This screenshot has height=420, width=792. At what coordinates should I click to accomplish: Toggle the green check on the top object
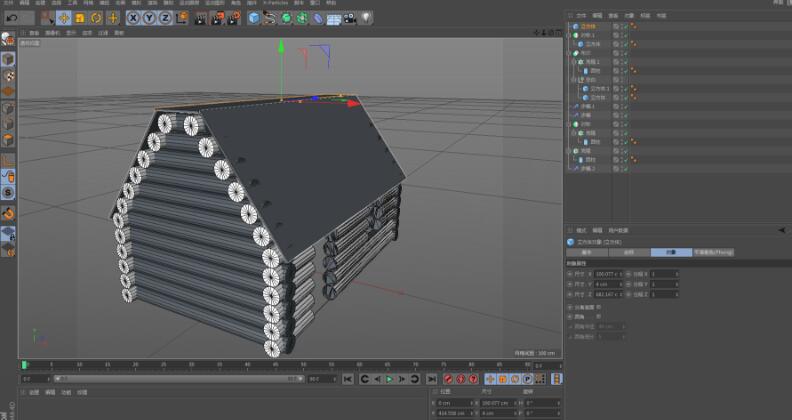[625, 27]
